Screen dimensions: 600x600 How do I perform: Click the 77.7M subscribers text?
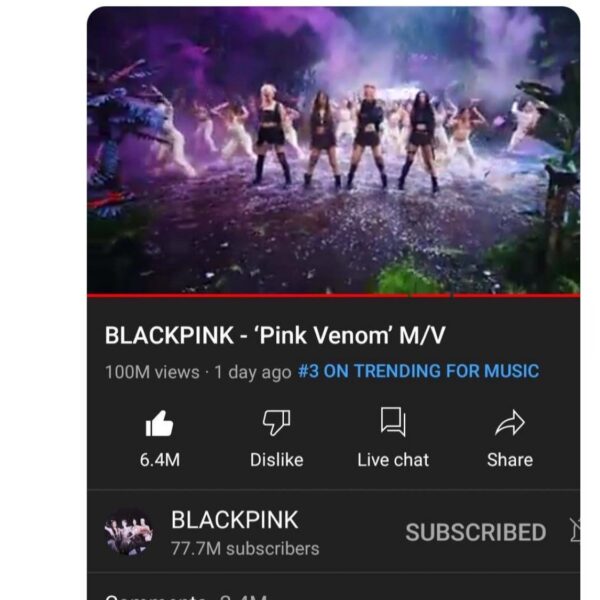pos(245,548)
